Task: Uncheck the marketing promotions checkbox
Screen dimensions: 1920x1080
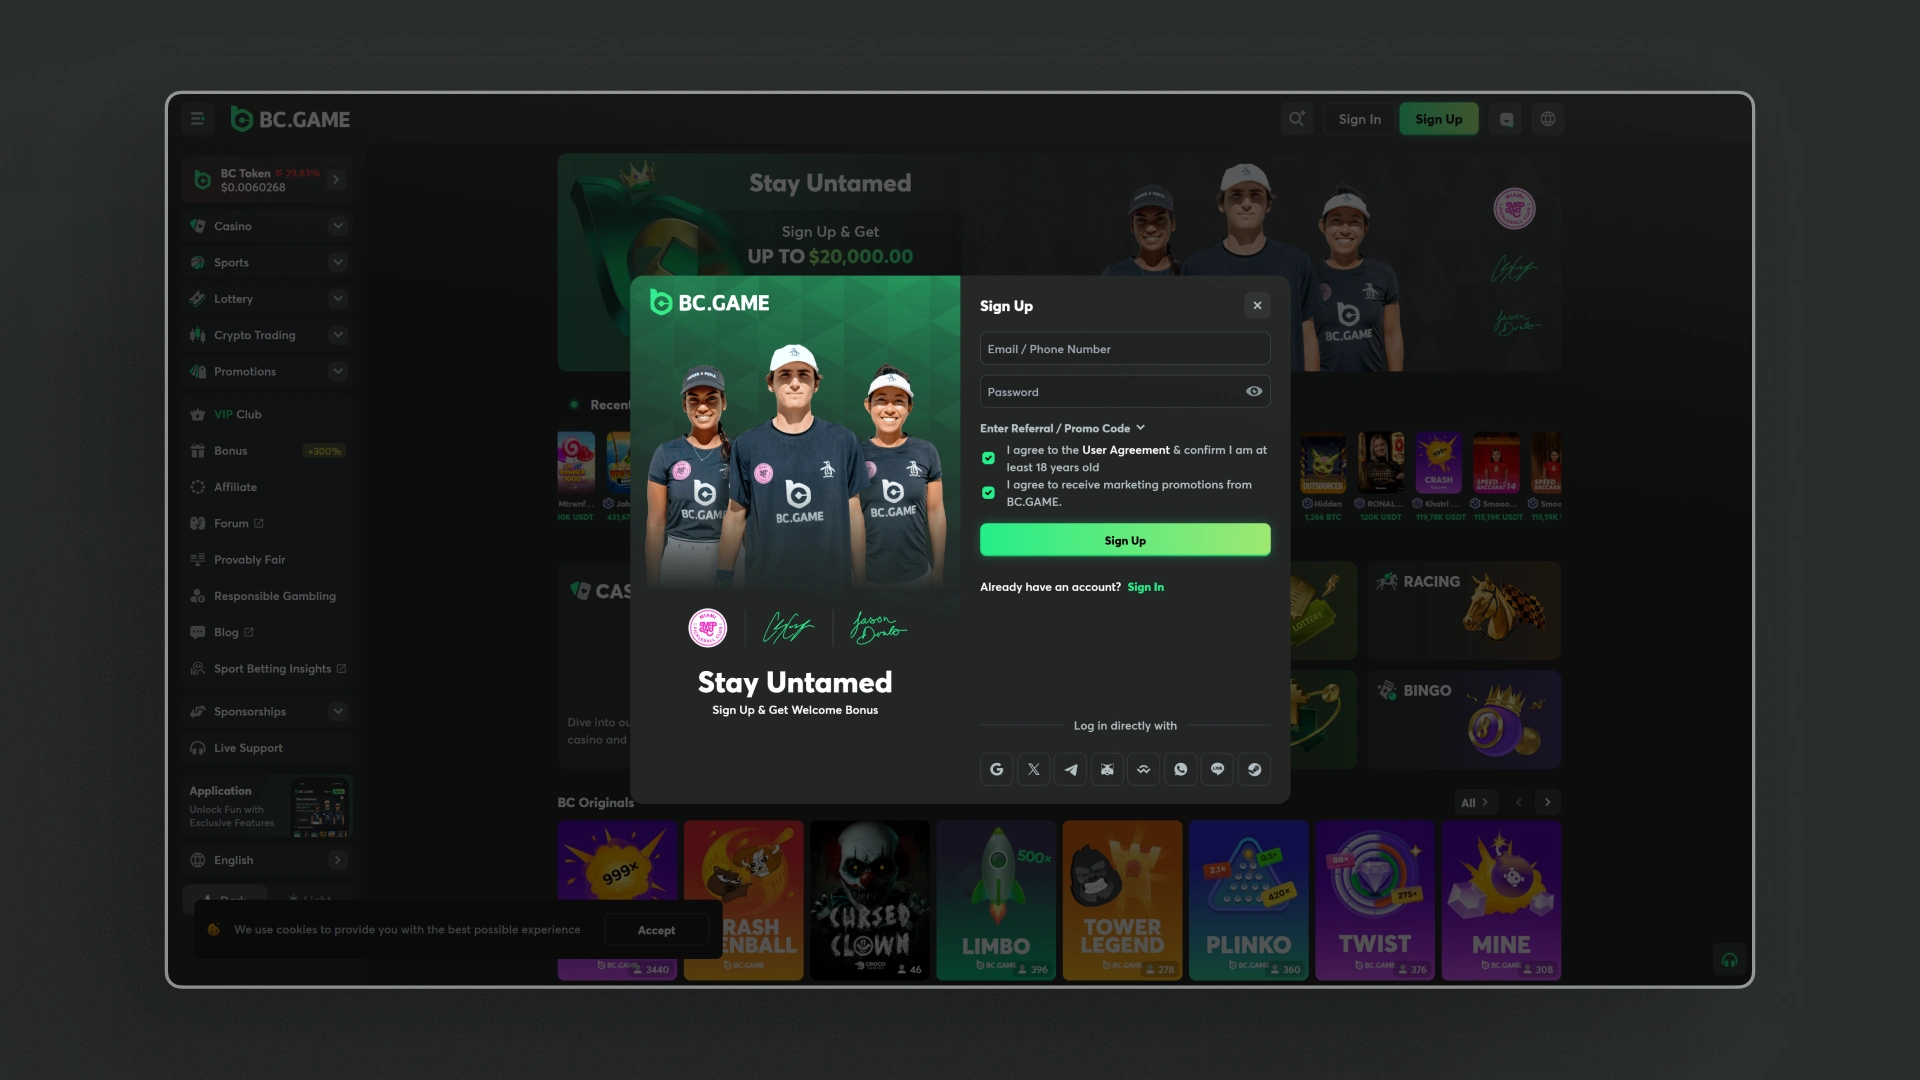Action: pyautogui.click(x=988, y=493)
